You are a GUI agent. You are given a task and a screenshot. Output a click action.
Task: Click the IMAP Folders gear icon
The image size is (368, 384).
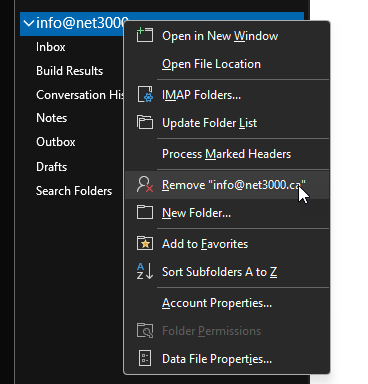click(145, 95)
